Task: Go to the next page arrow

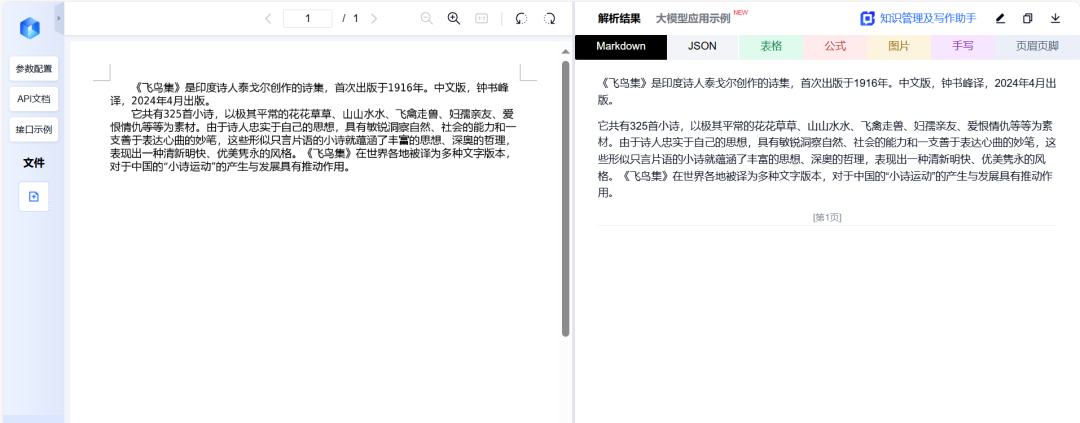Action: (x=374, y=19)
